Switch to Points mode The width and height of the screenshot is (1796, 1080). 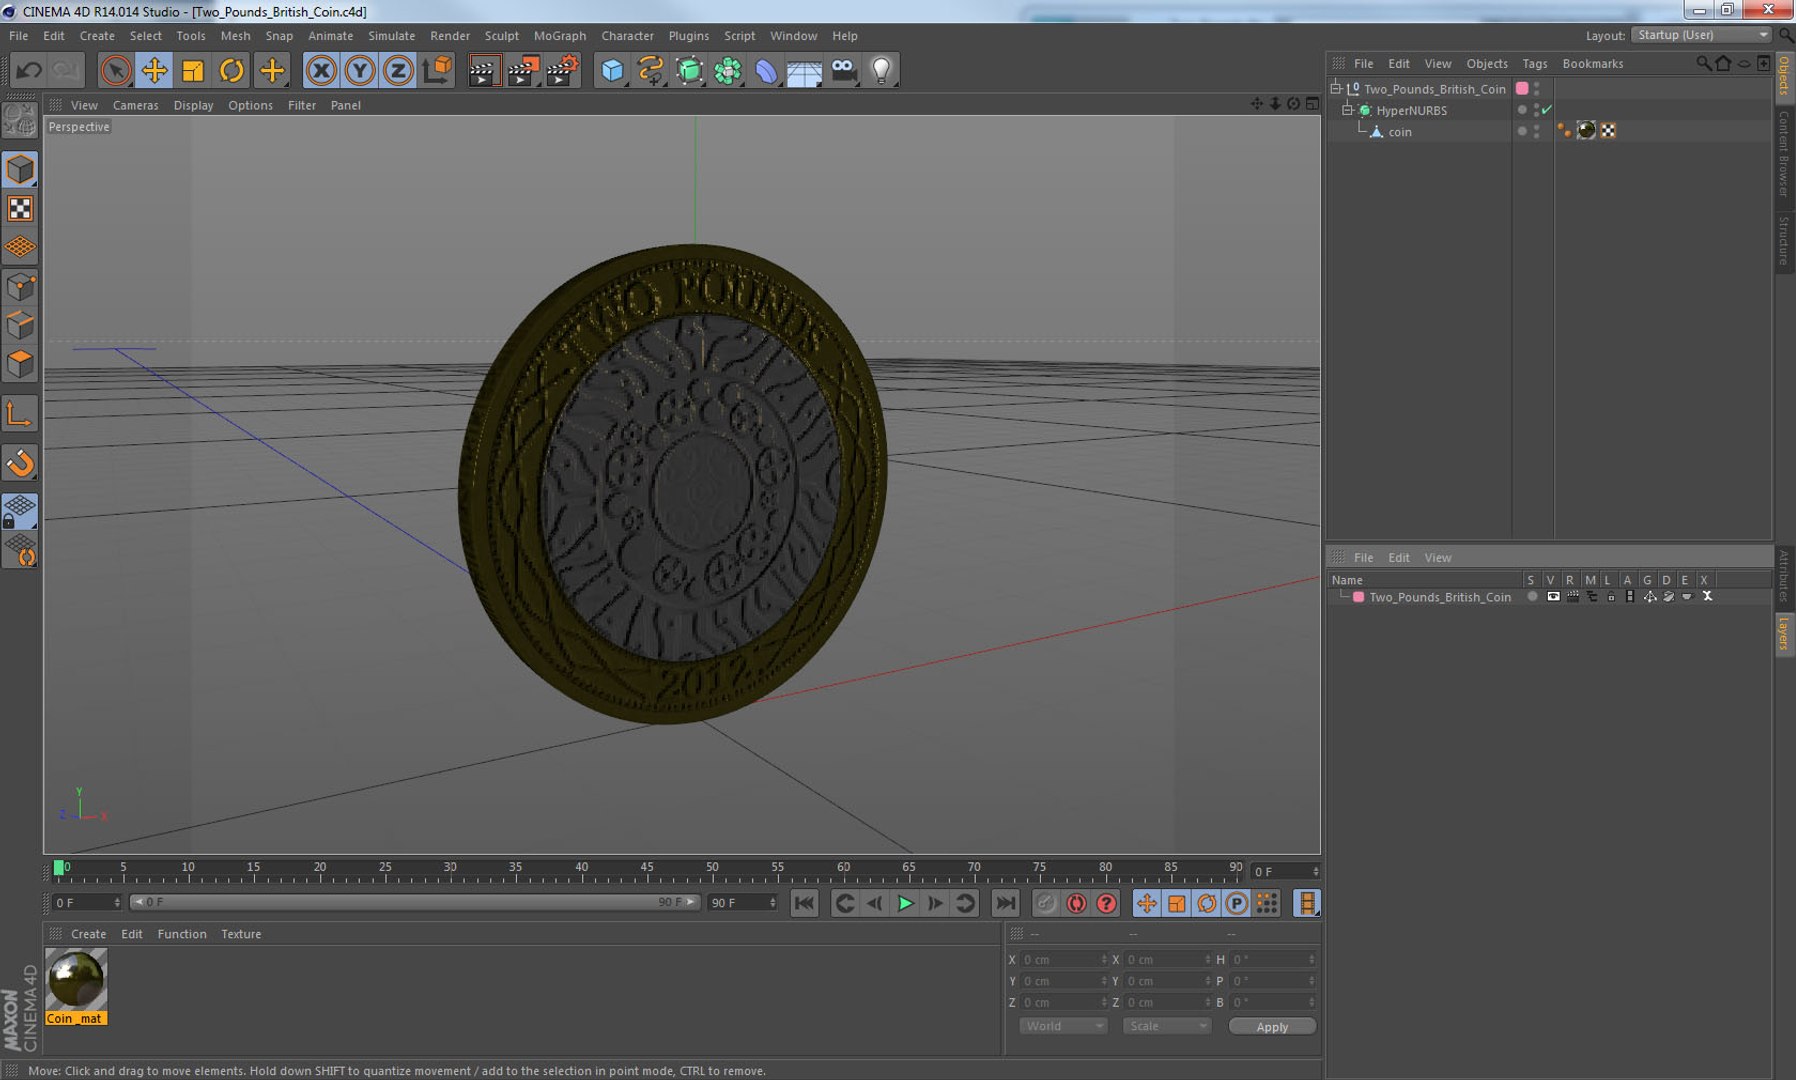tap(20, 287)
